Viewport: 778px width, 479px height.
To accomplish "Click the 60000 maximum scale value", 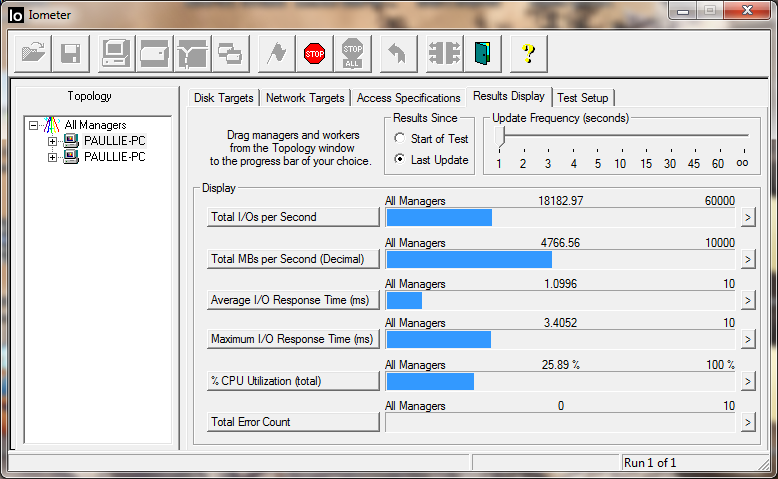I will 719,201.
